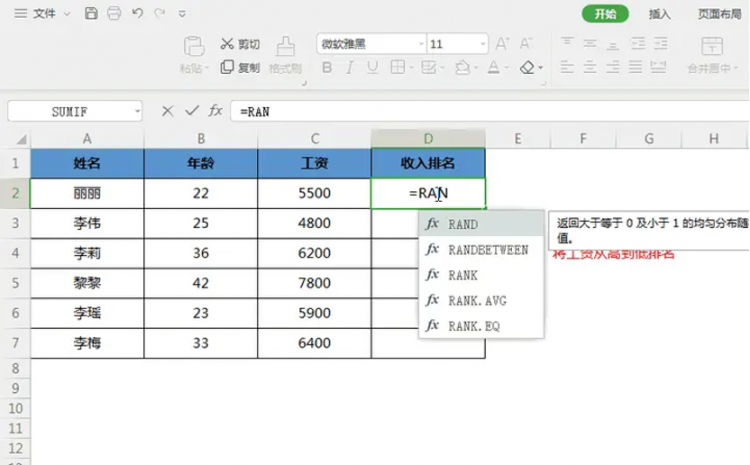Click the font color A icon
This screenshot has height=465, width=750.
pyautogui.click(x=494, y=67)
